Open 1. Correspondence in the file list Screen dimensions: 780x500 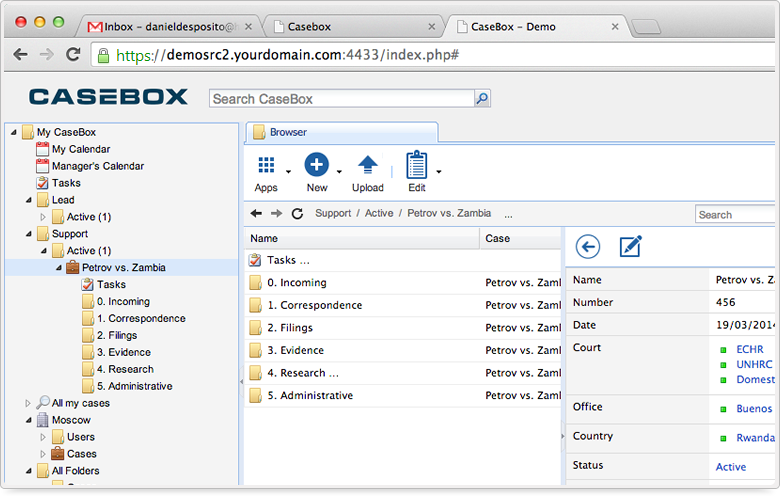click(402, 305)
